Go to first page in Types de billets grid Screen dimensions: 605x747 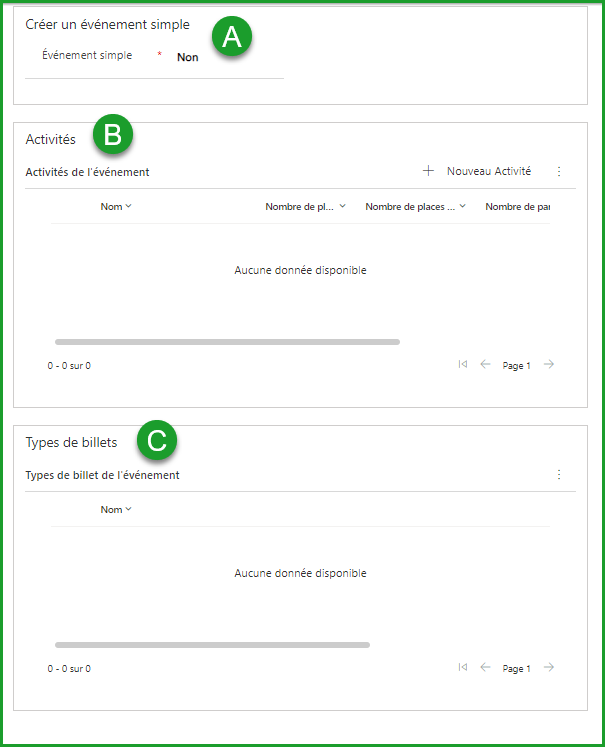pyautogui.click(x=462, y=668)
